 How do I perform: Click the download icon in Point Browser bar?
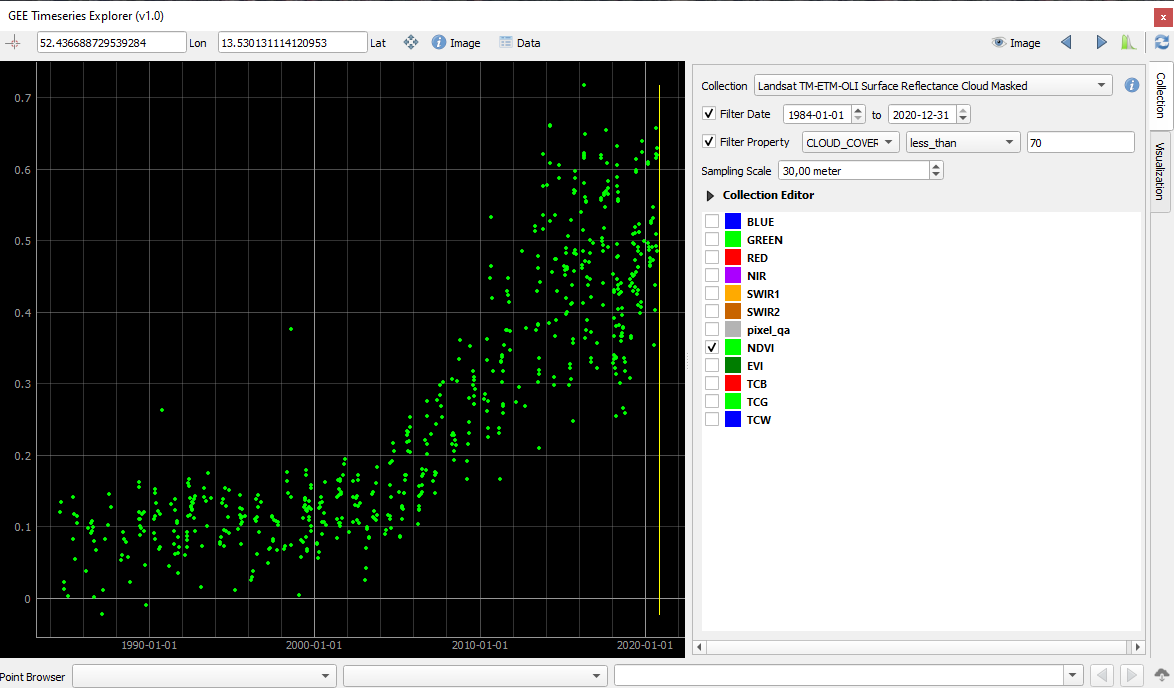point(1161,676)
